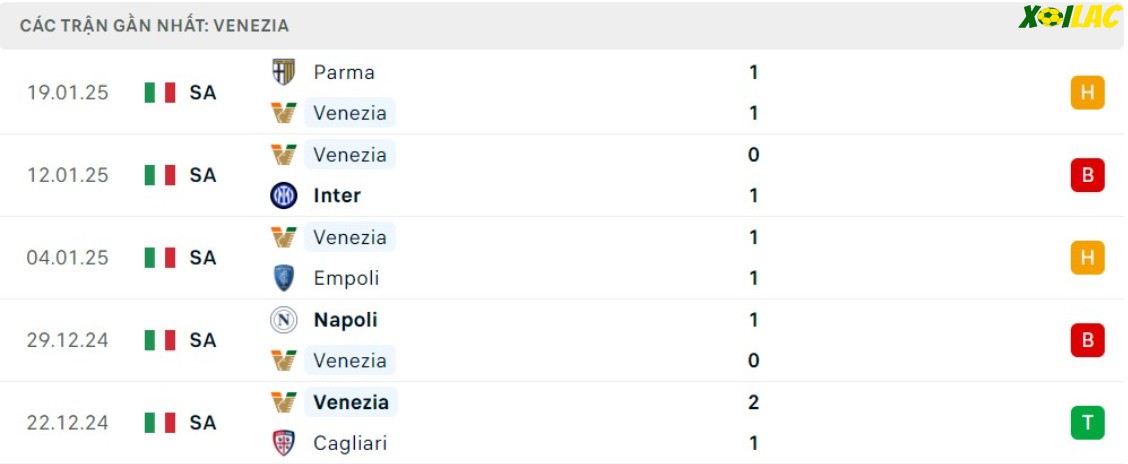Click Italy flag in the 22.12.24 row
This screenshot has height=464, width=1128.
(160, 422)
